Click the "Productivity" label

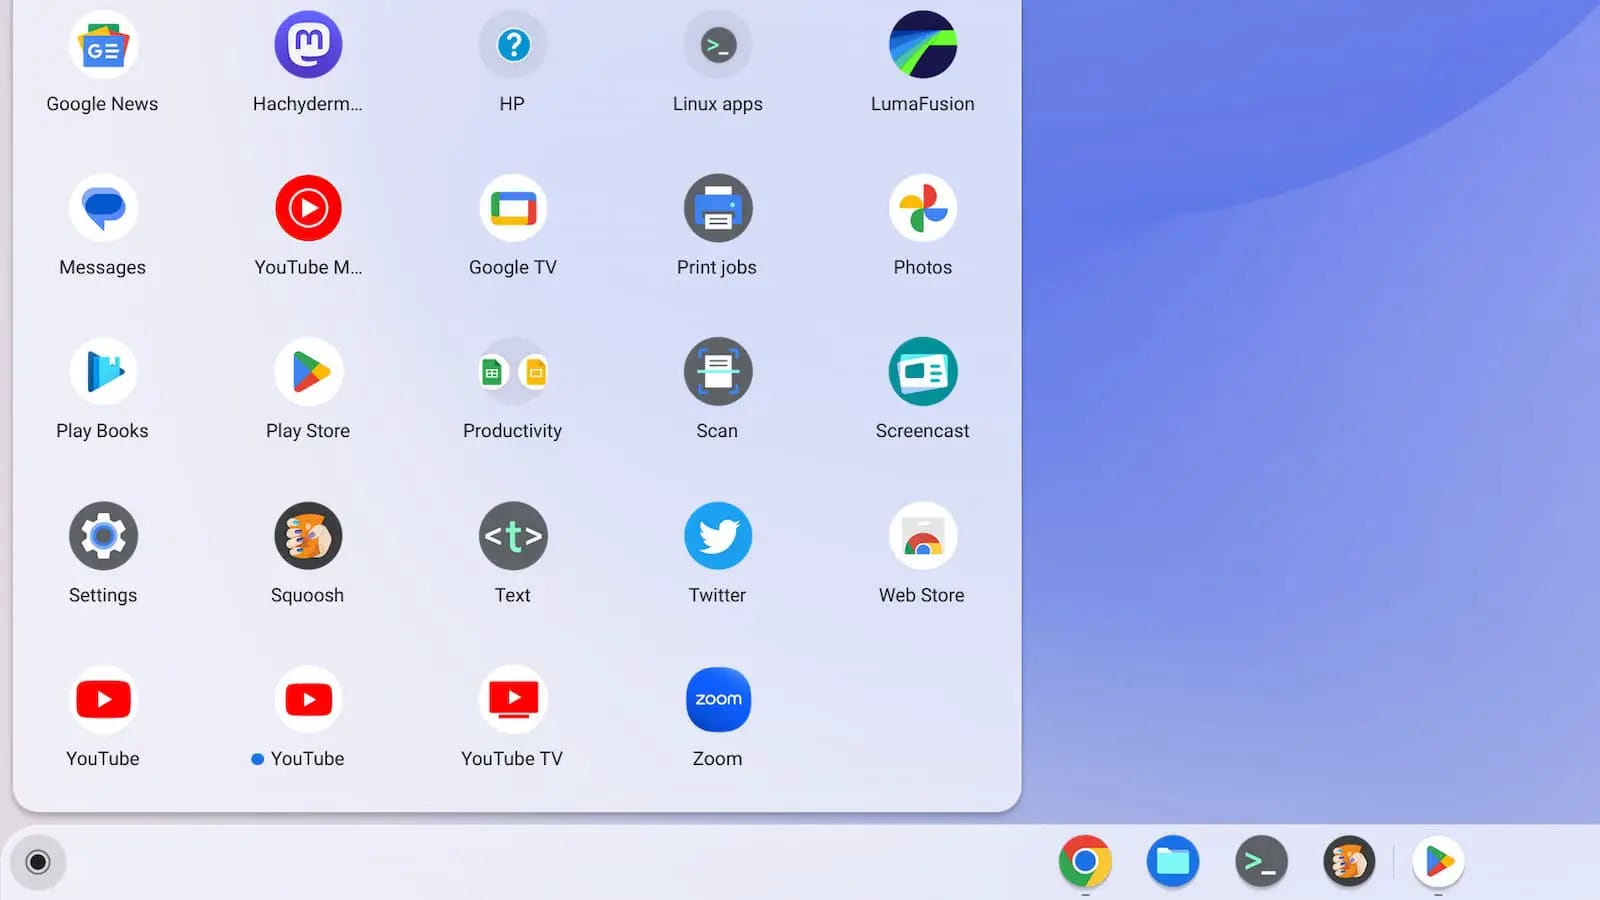512,431
